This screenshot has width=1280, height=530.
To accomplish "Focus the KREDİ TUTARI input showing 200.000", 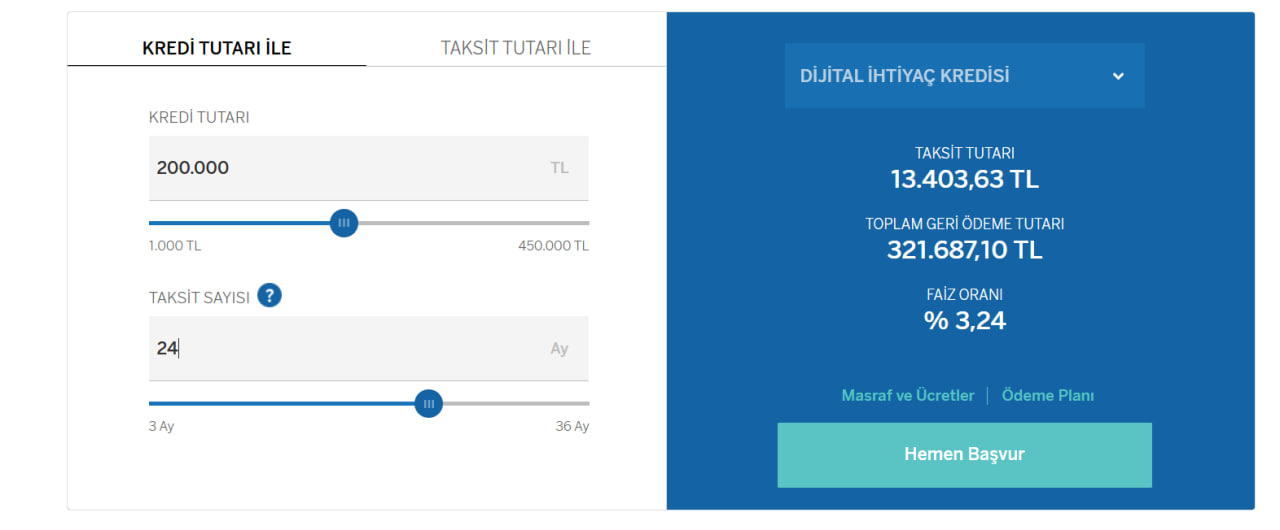I will (x=340, y=168).
